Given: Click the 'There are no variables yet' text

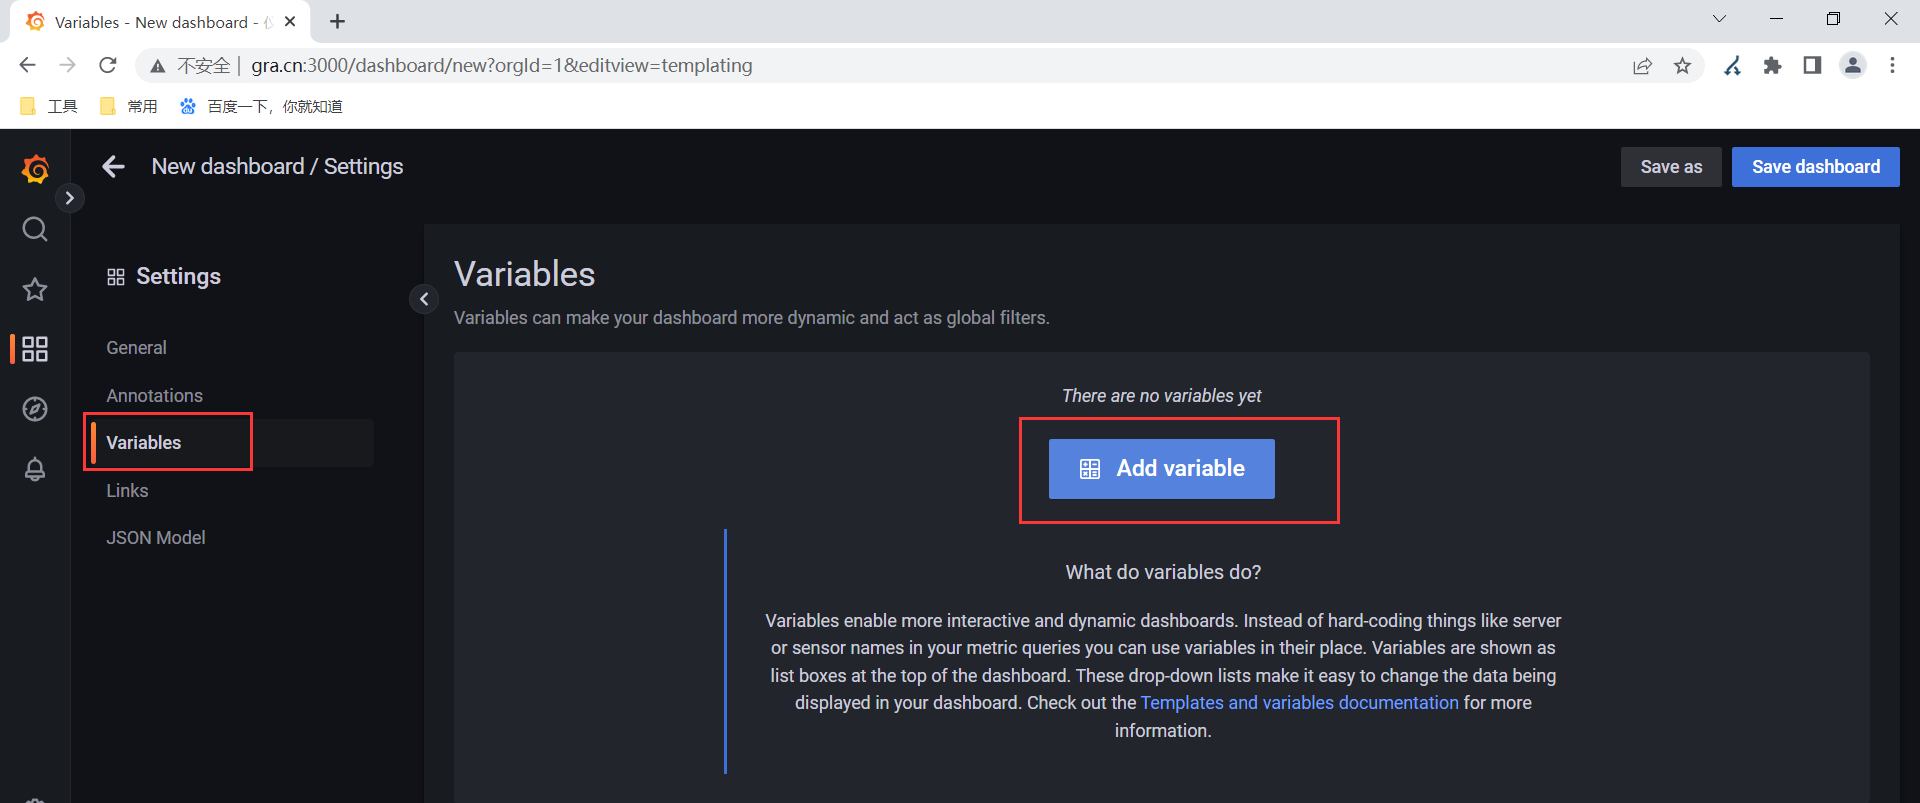Looking at the screenshot, I should (x=1161, y=396).
